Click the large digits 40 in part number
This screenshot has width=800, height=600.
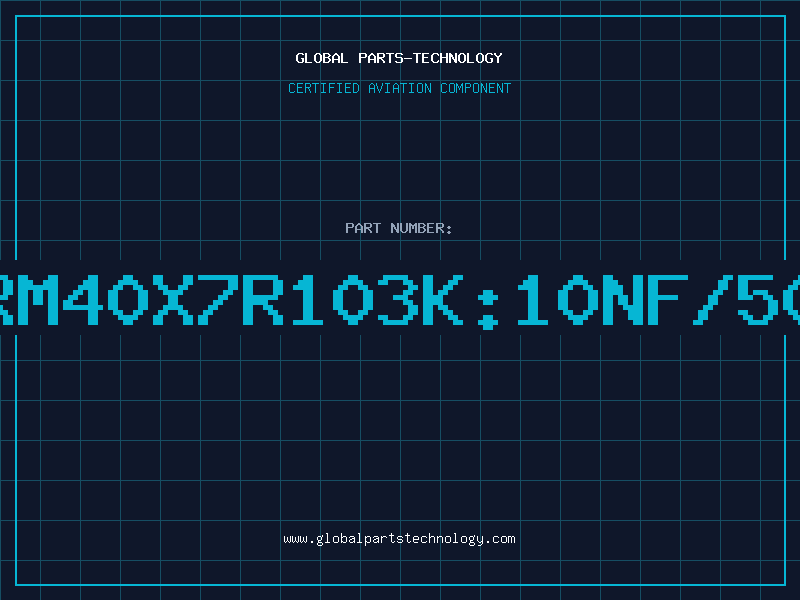tap(106, 300)
